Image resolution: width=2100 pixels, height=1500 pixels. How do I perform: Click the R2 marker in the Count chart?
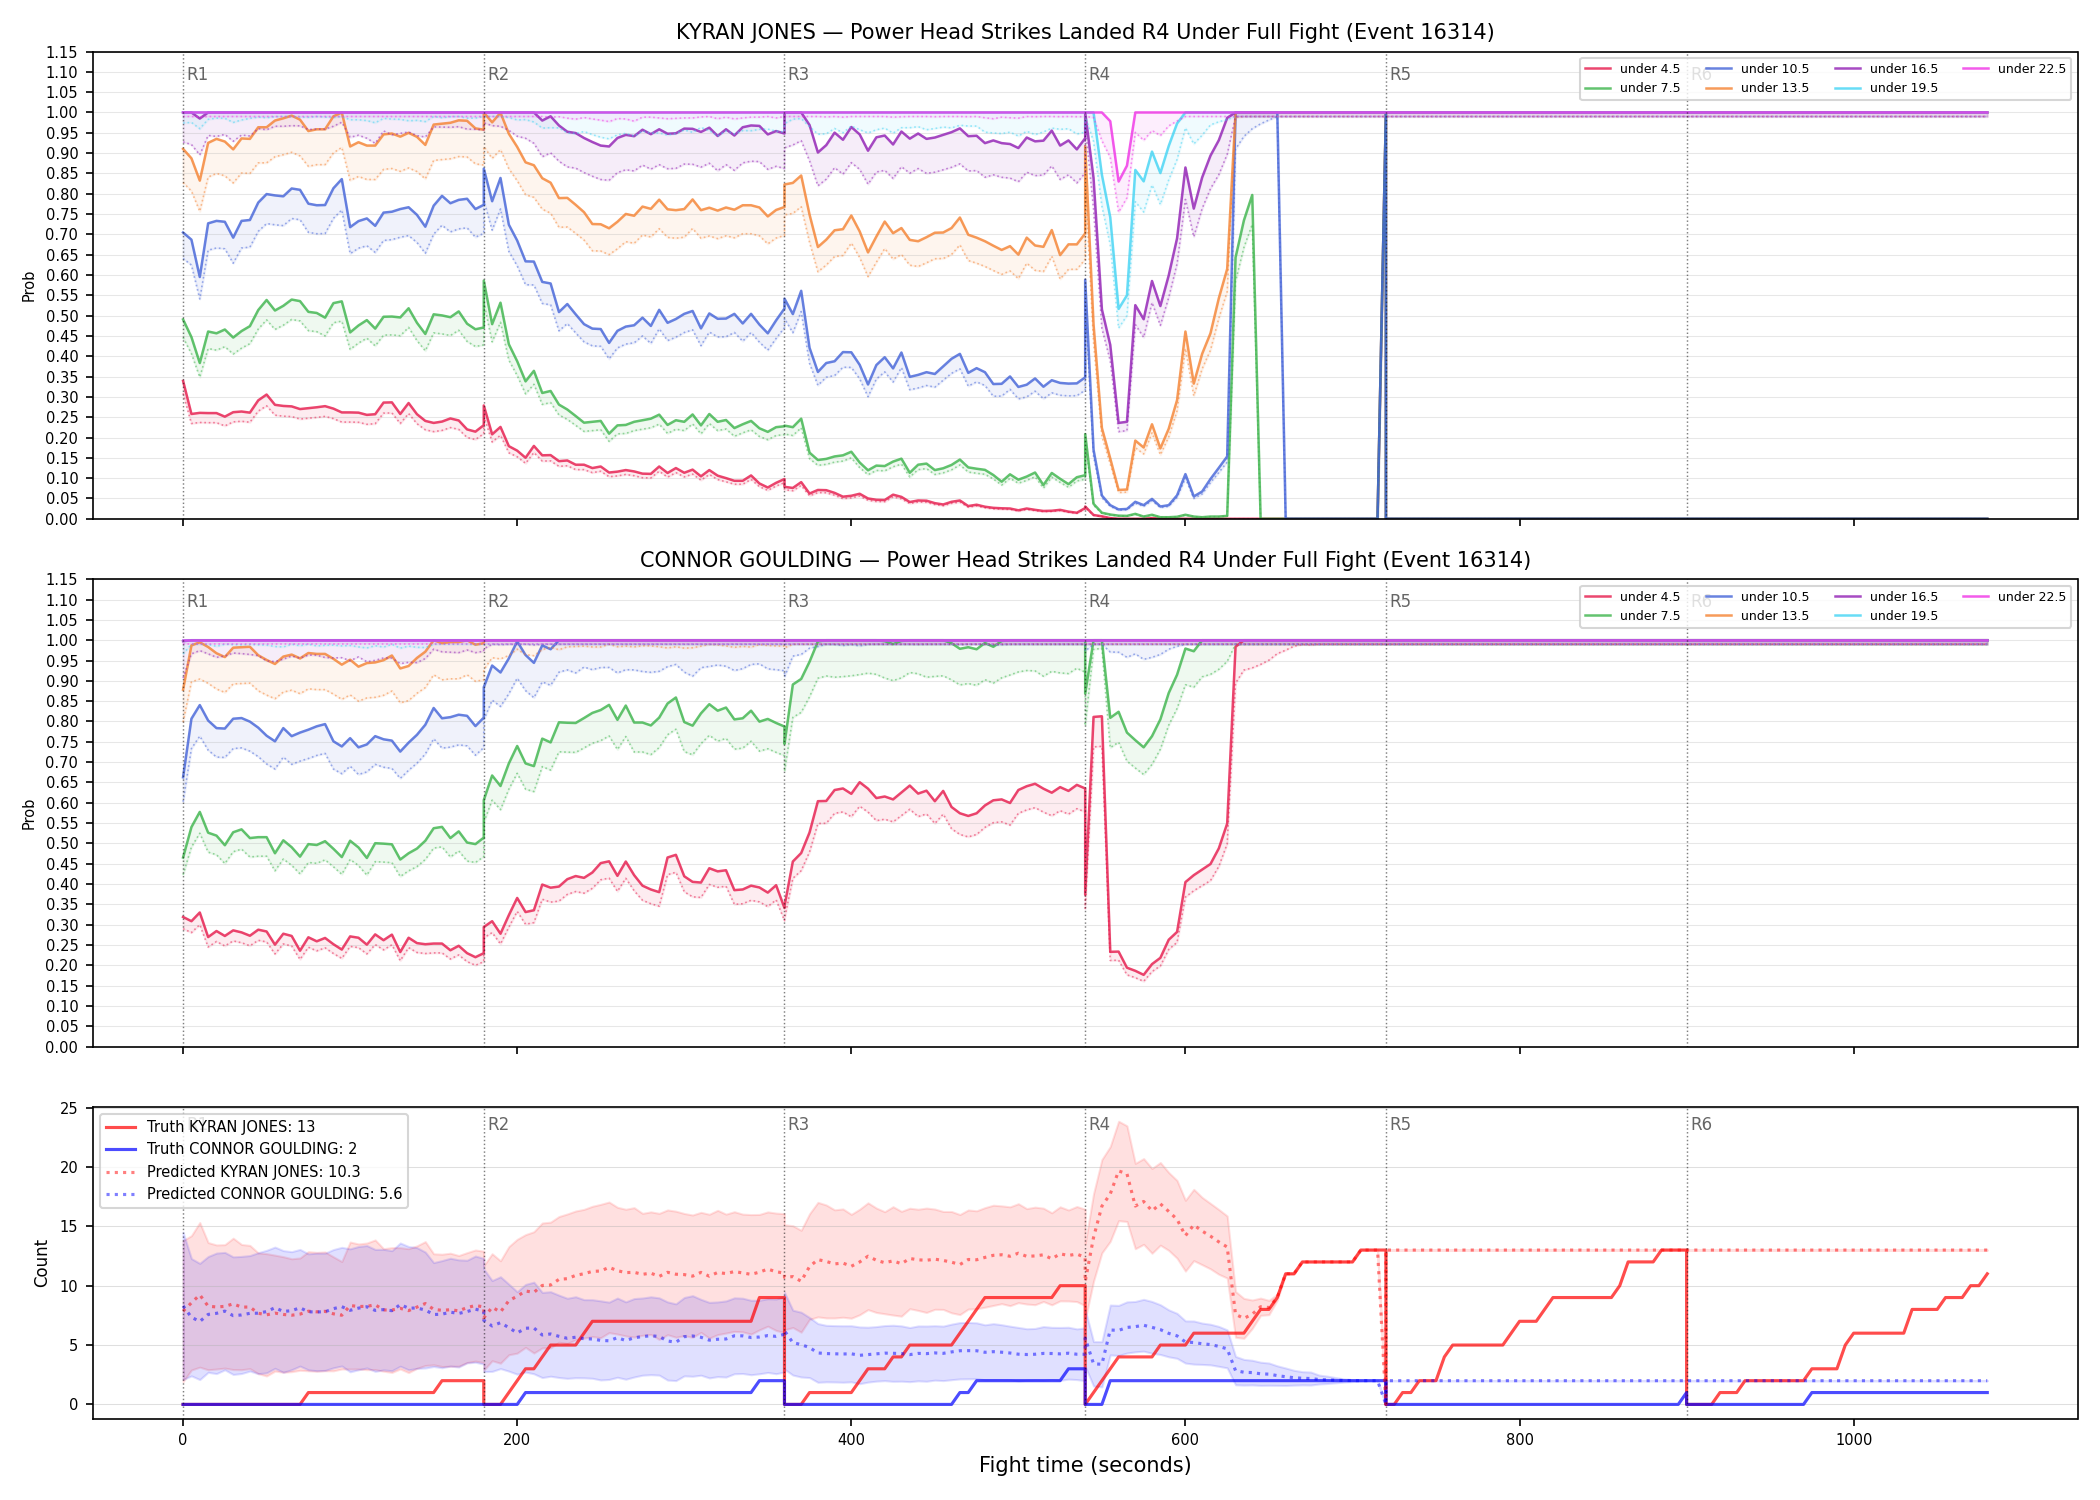pyautogui.click(x=498, y=1124)
